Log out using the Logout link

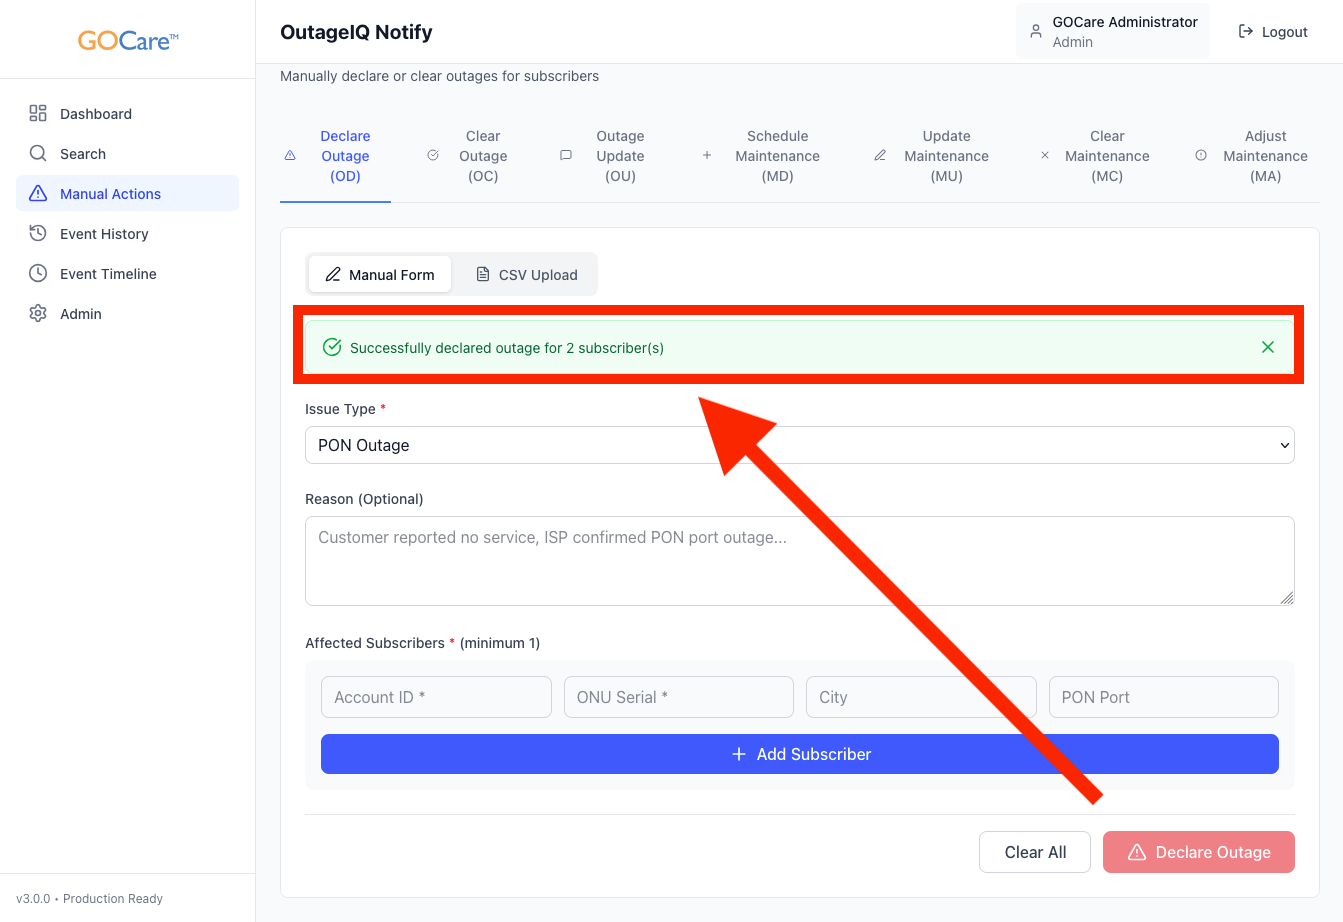click(1273, 32)
